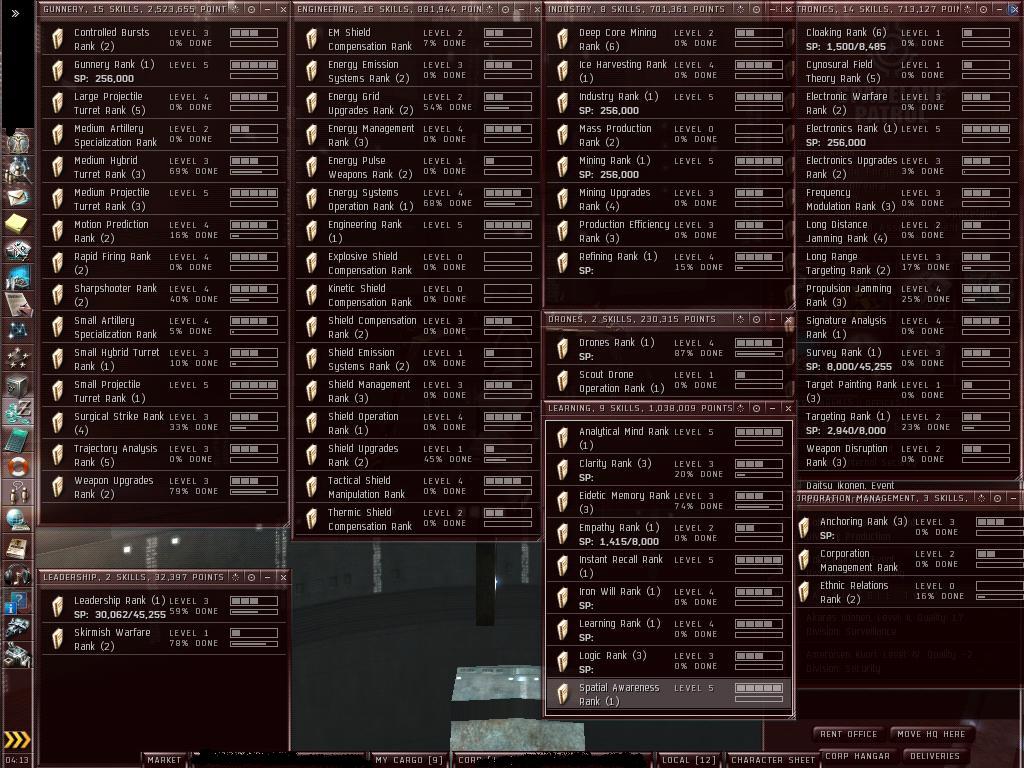Open People & Places icon in sidebar
Viewport: 1024px width, 768px height.
click(x=18, y=169)
